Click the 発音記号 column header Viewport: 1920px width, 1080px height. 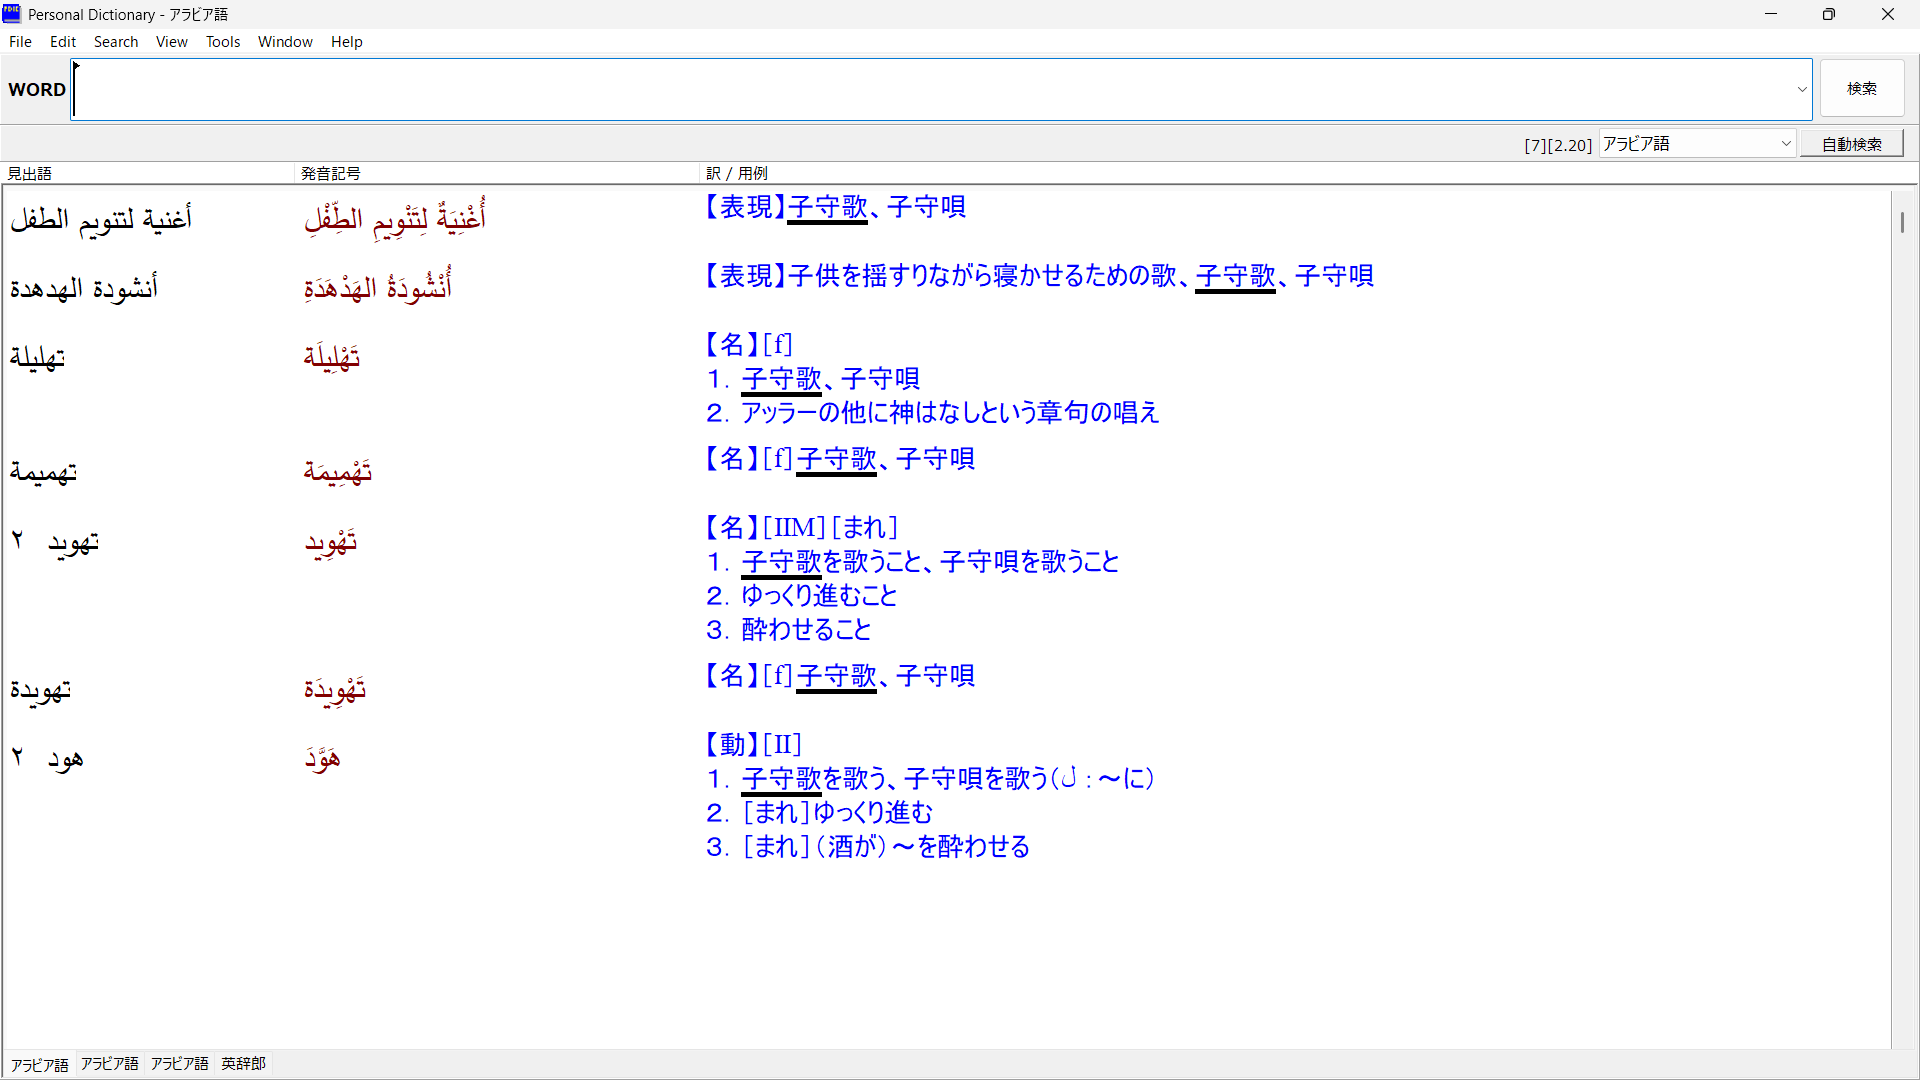tap(331, 173)
